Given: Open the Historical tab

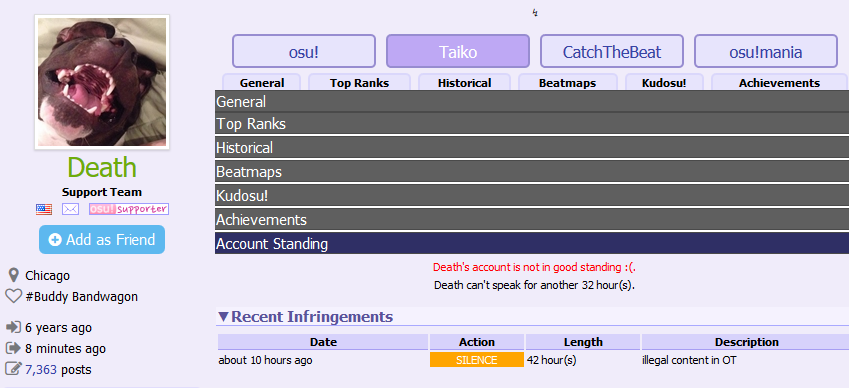Looking at the screenshot, I should 465,82.
